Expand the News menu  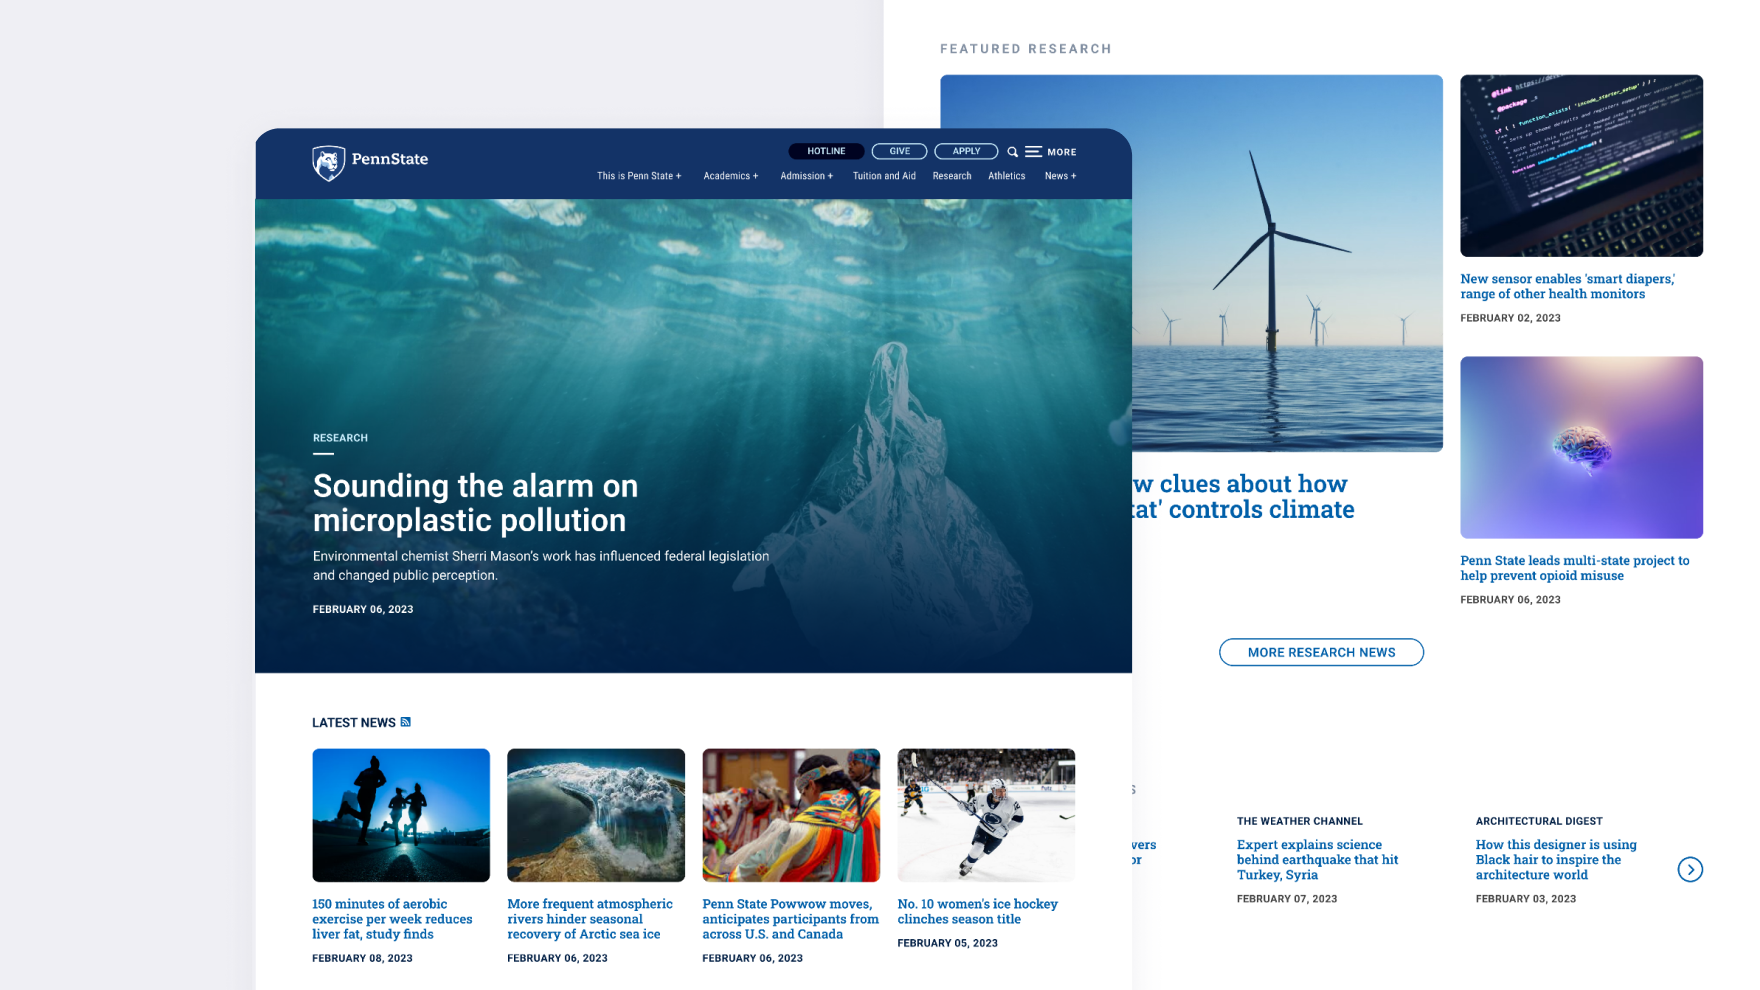[x=1059, y=176]
